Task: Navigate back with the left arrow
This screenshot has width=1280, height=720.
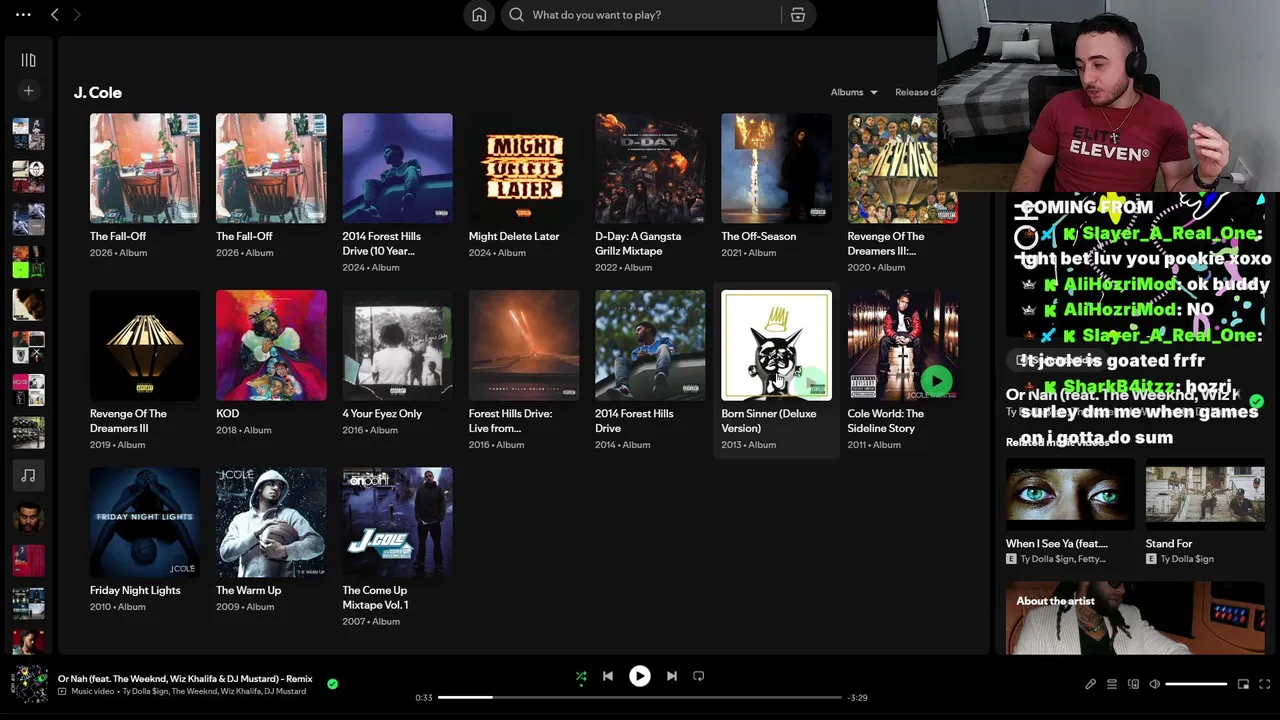Action: (x=55, y=15)
